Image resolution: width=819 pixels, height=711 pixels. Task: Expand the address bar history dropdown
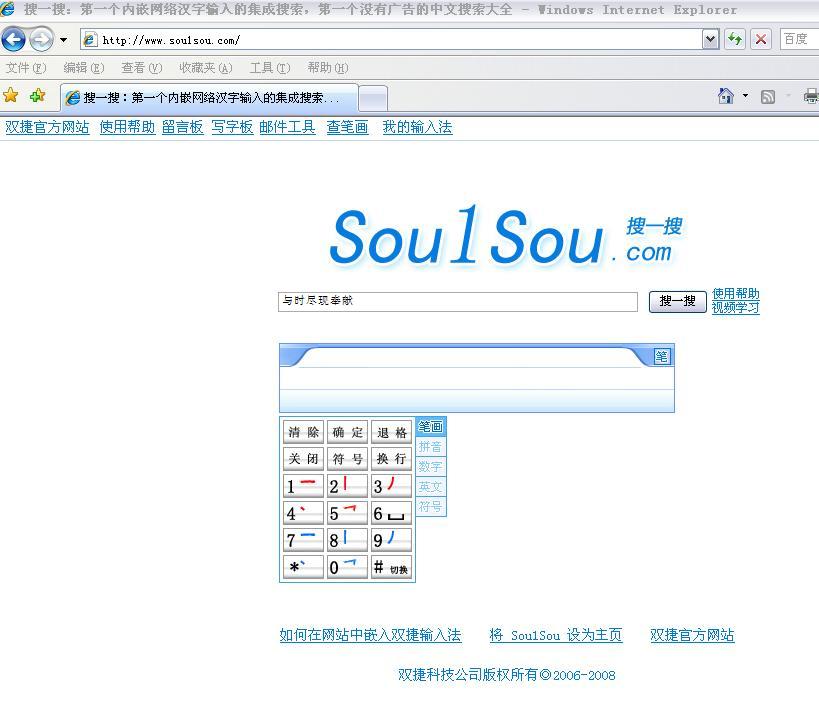point(710,40)
